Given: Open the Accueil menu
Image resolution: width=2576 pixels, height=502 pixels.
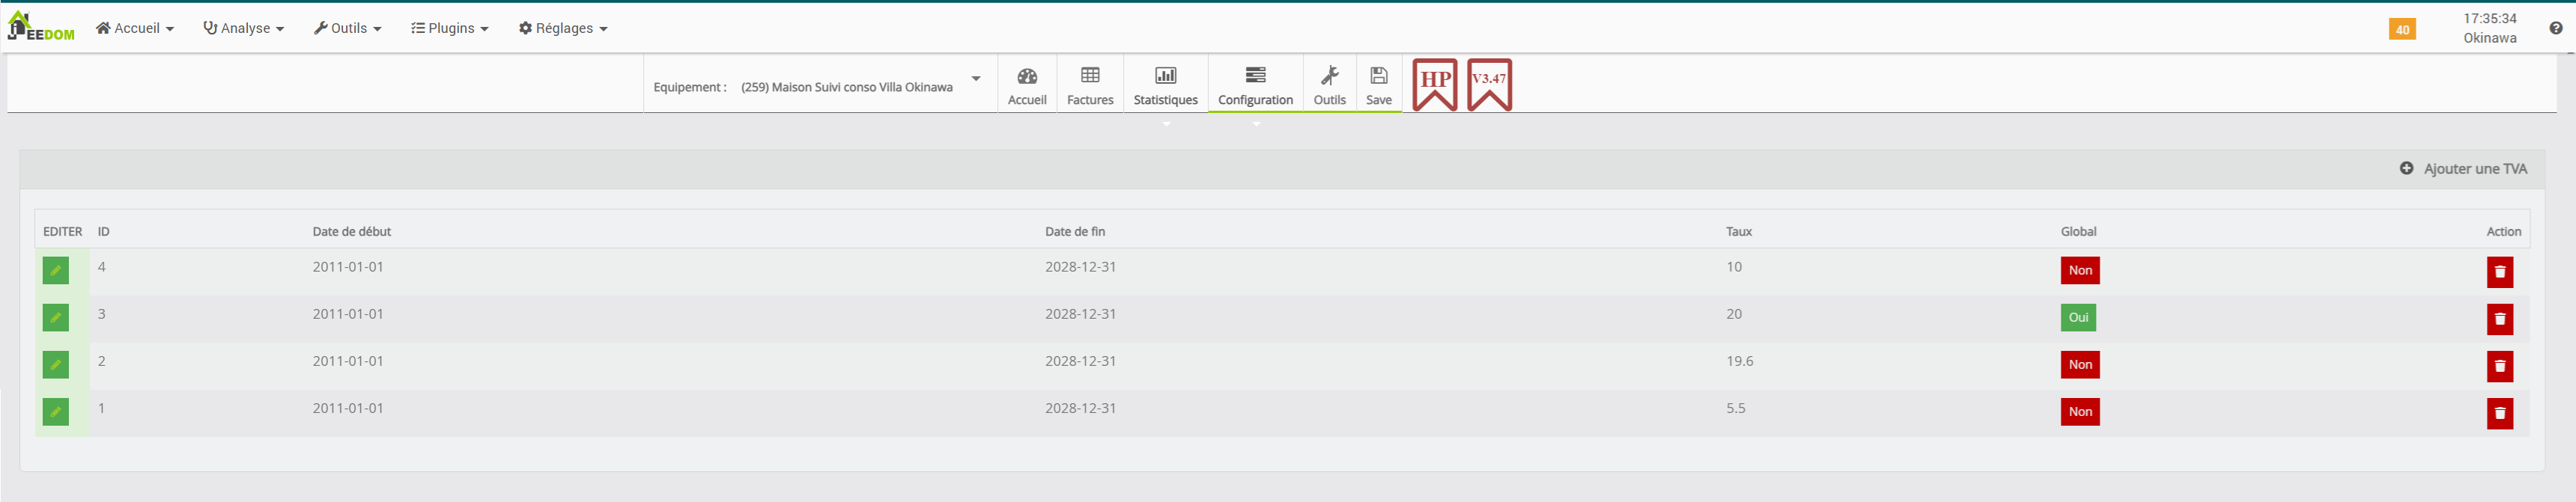Looking at the screenshot, I should point(135,28).
